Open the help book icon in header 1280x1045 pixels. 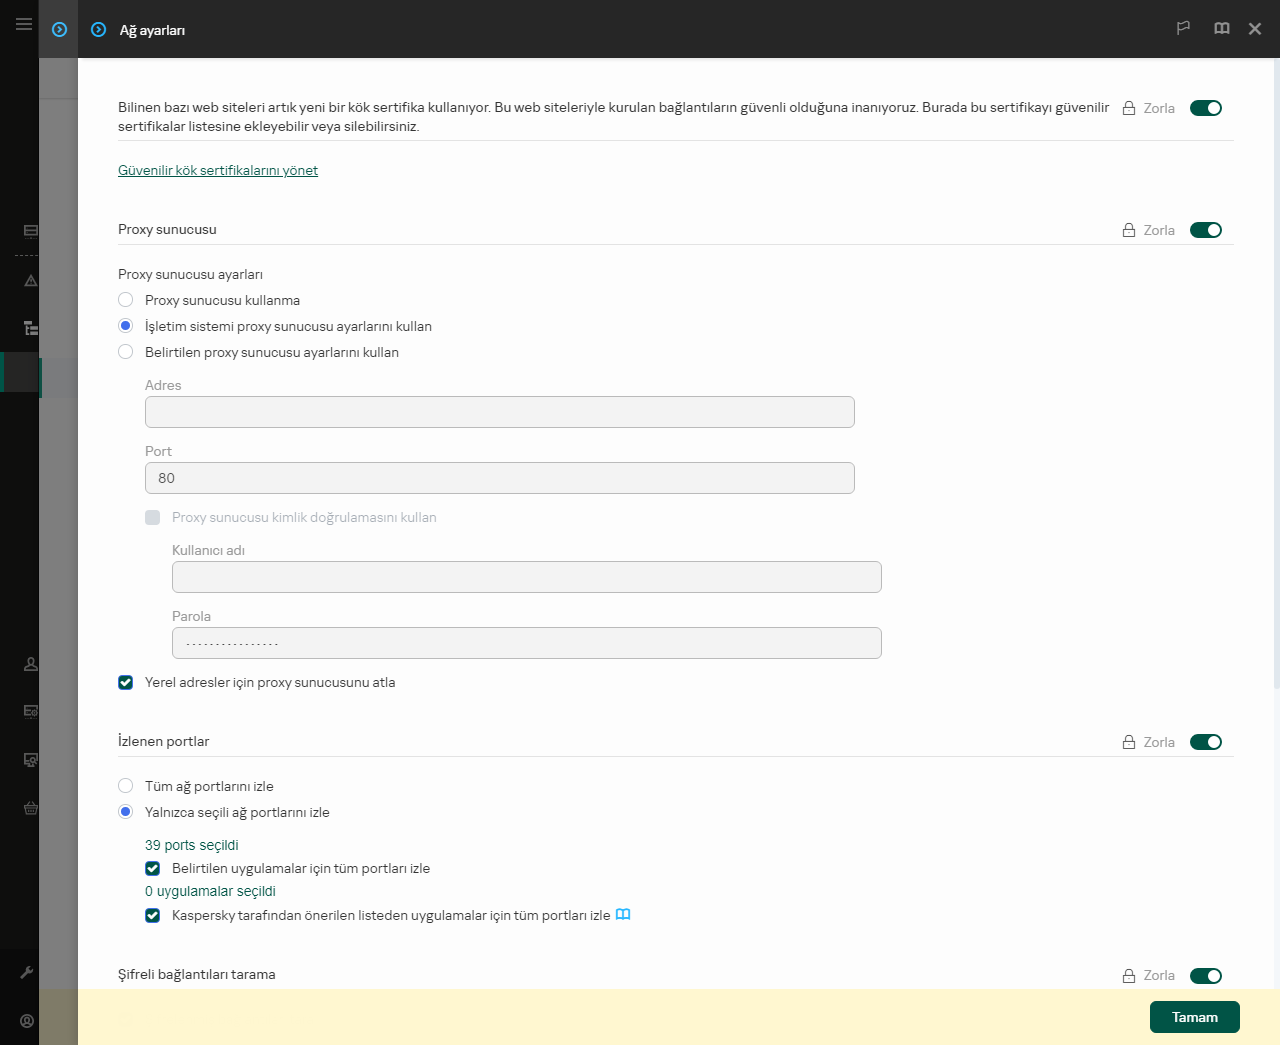coord(1221,29)
